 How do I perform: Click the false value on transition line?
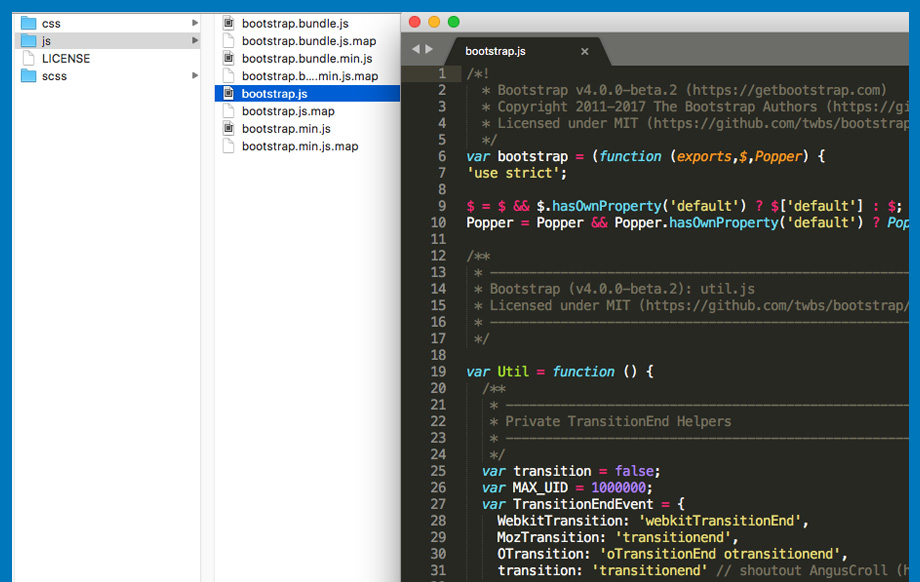click(634, 471)
